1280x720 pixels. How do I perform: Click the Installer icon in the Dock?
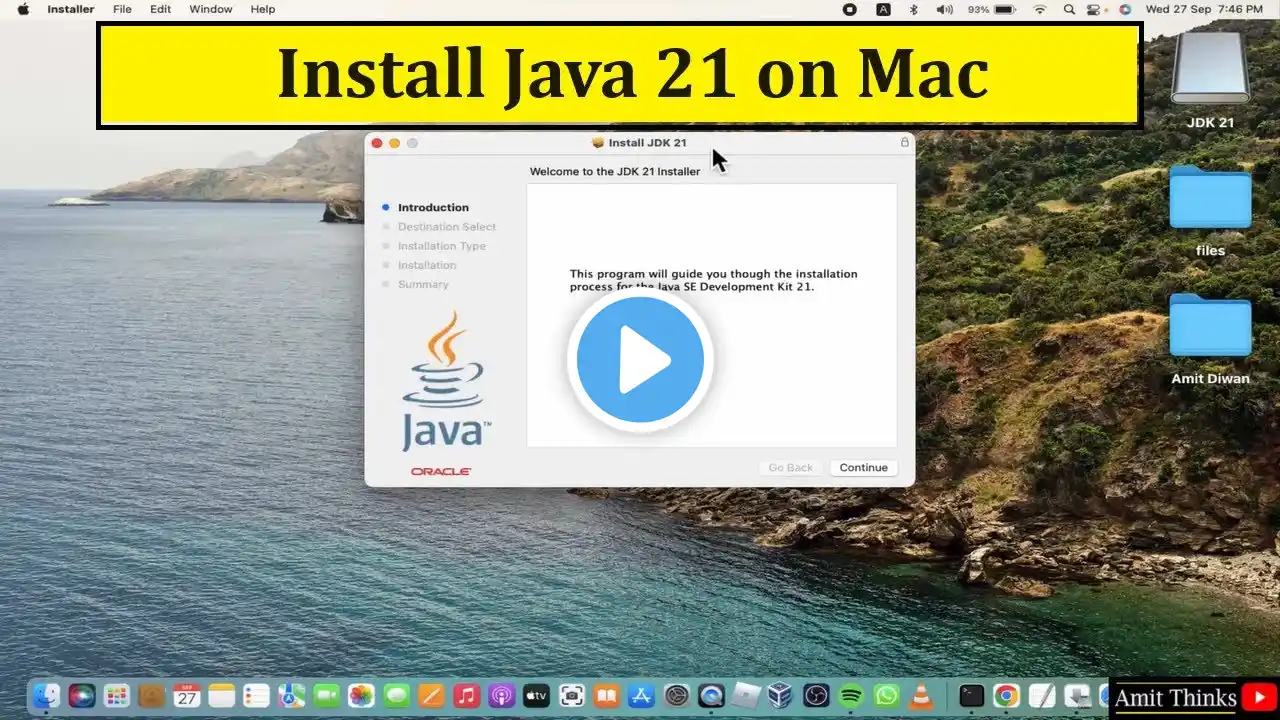(x=1076, y=696)
